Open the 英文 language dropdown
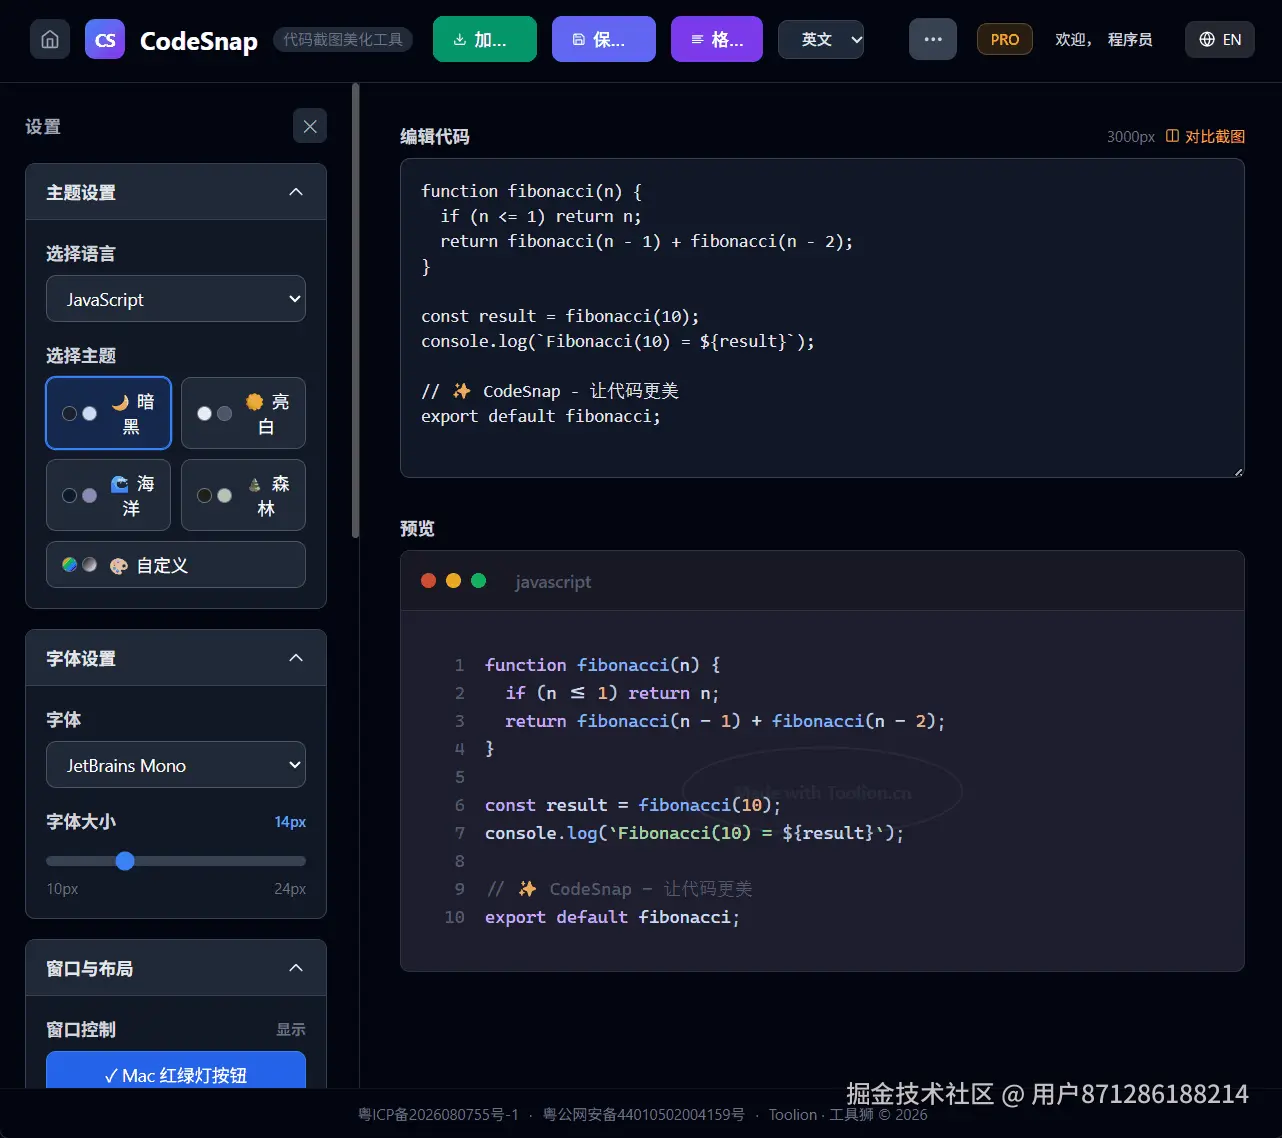Screen dimensions: 1282x1138 click(x=821, y=40)
